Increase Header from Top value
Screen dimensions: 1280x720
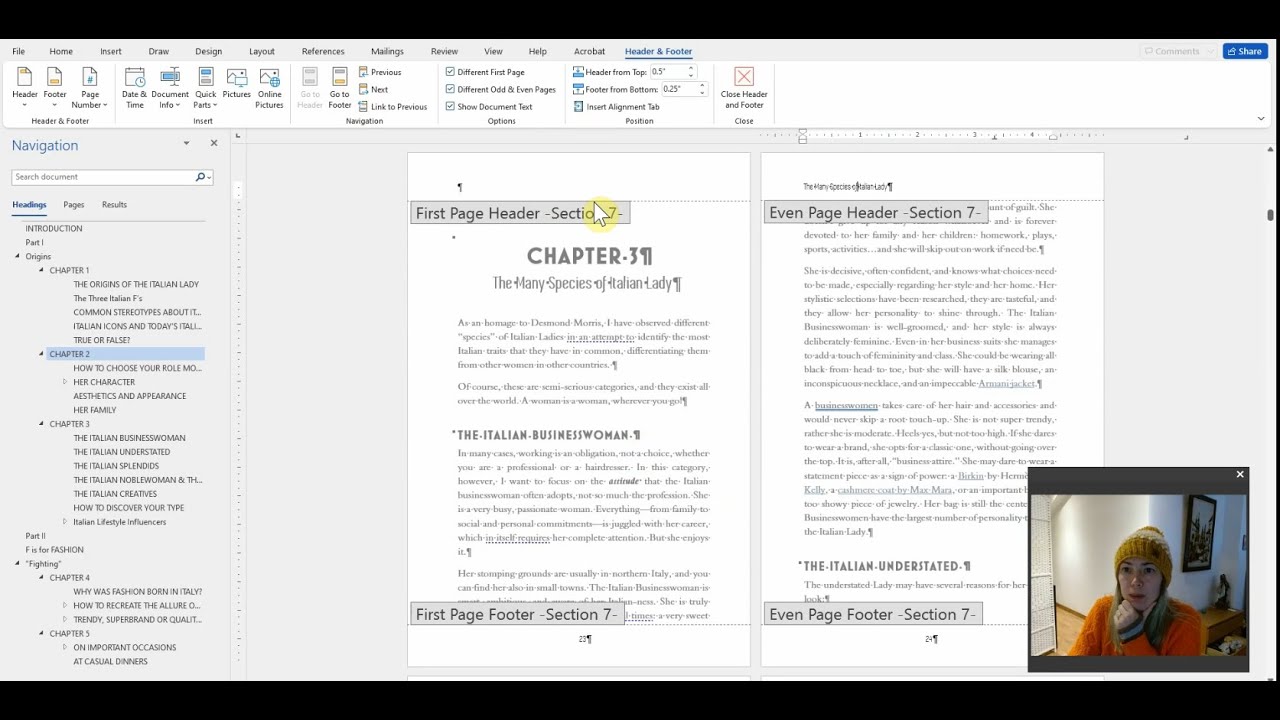point(690,69)
